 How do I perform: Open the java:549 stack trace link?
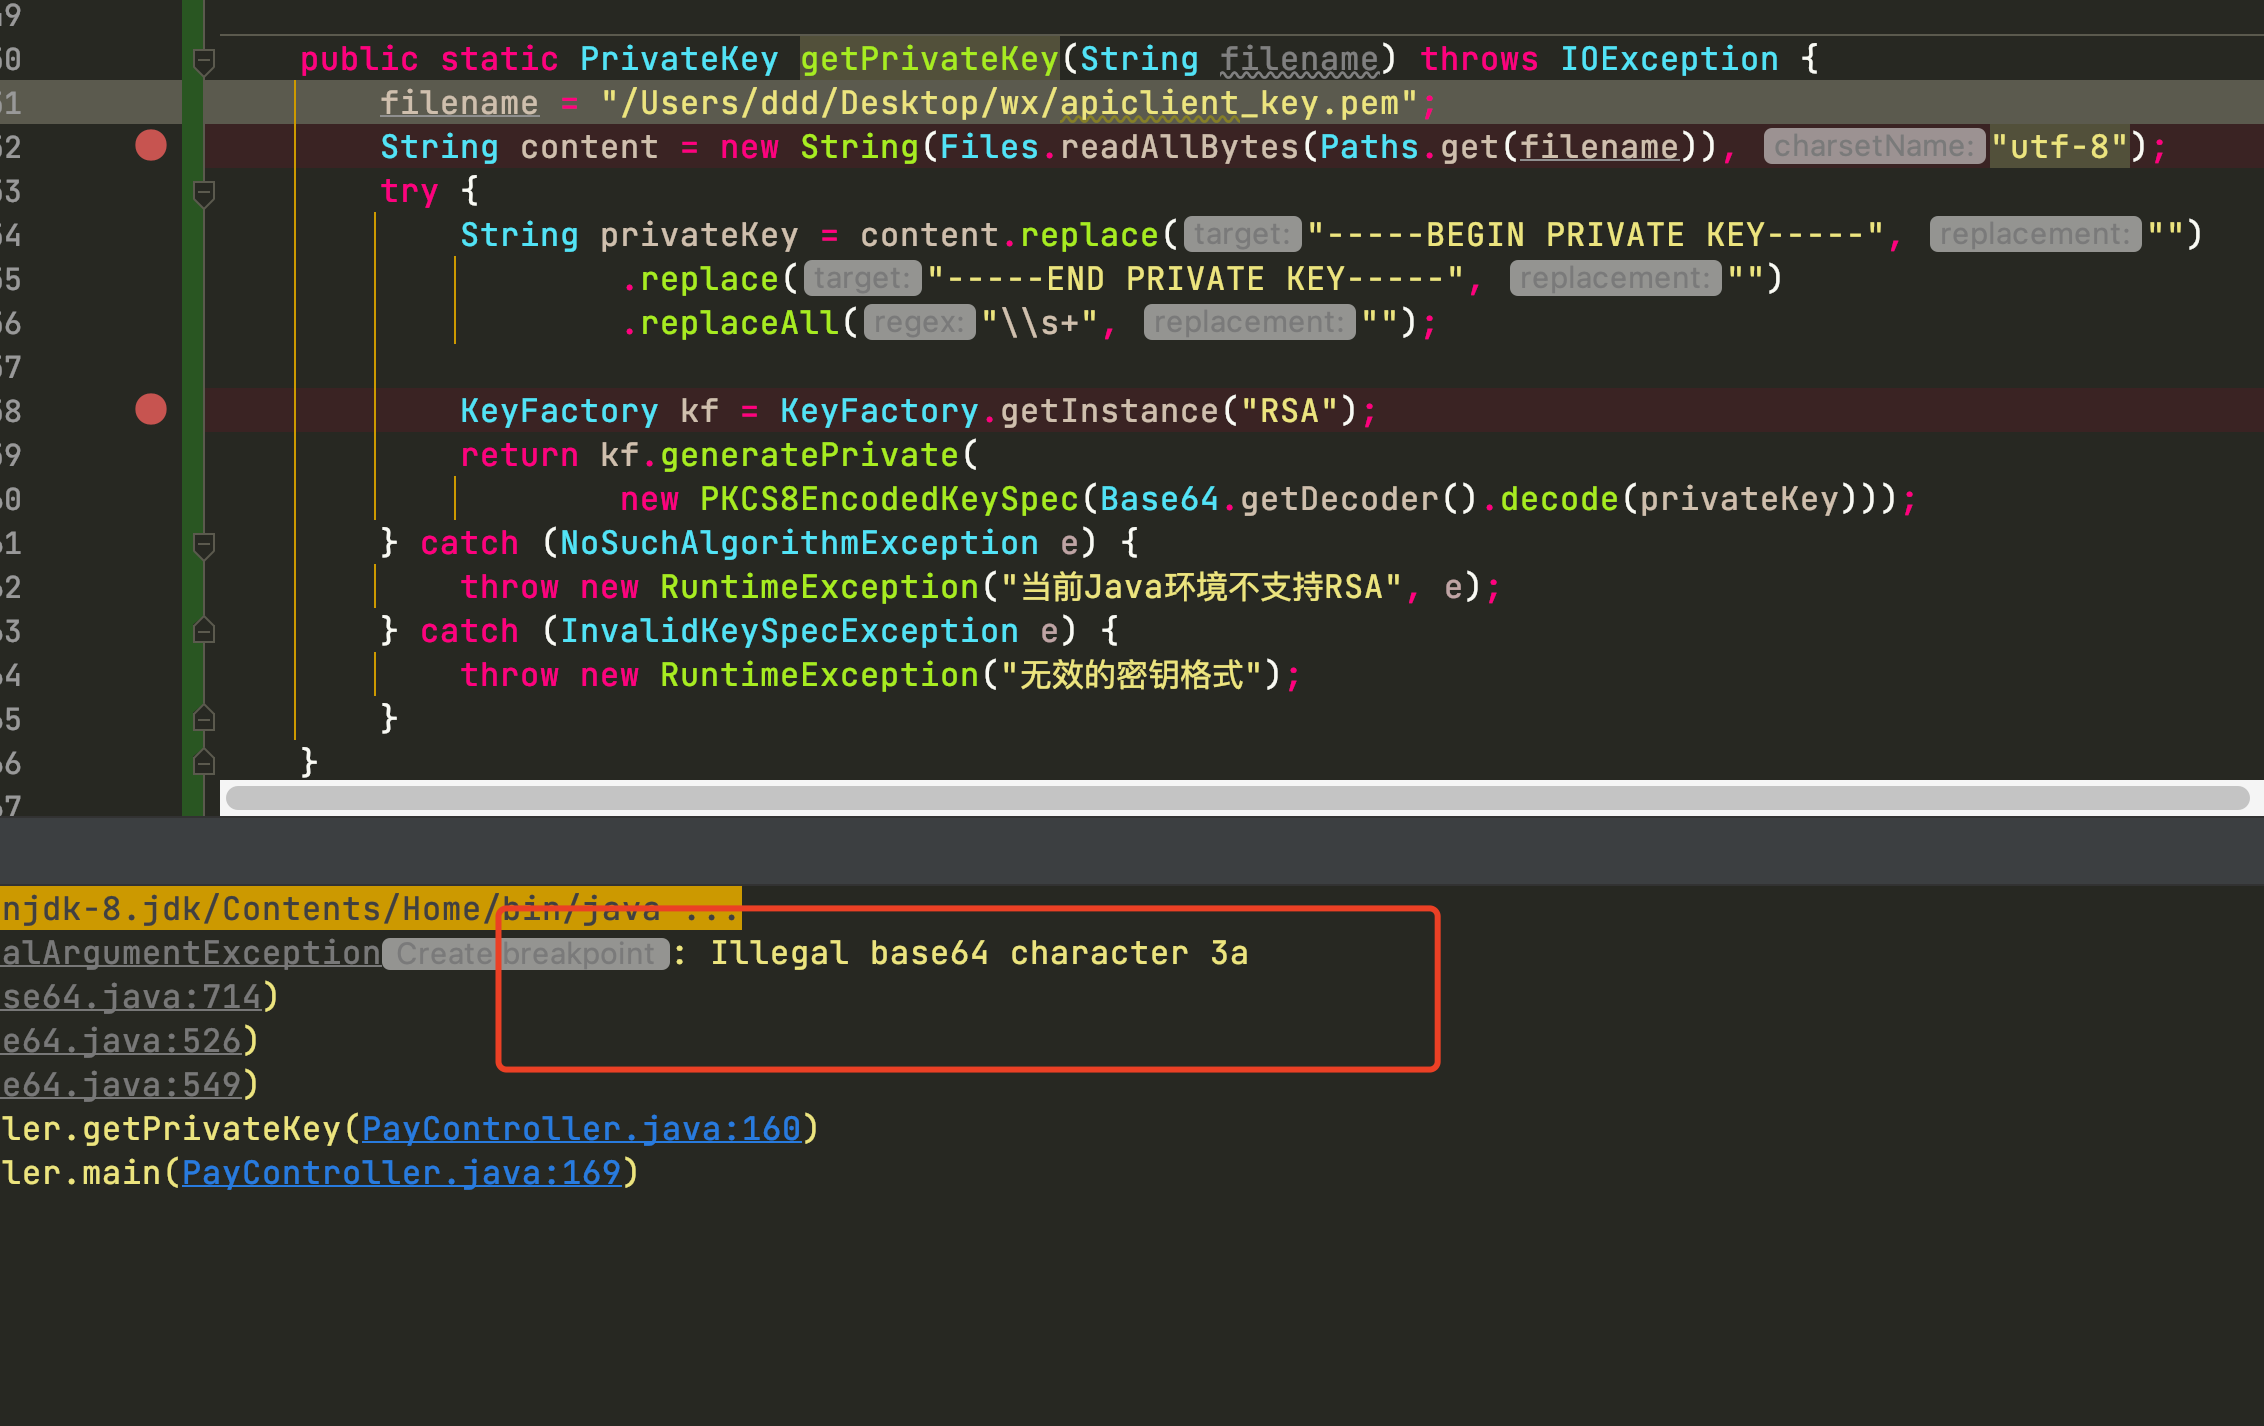tap(122, 1085)
